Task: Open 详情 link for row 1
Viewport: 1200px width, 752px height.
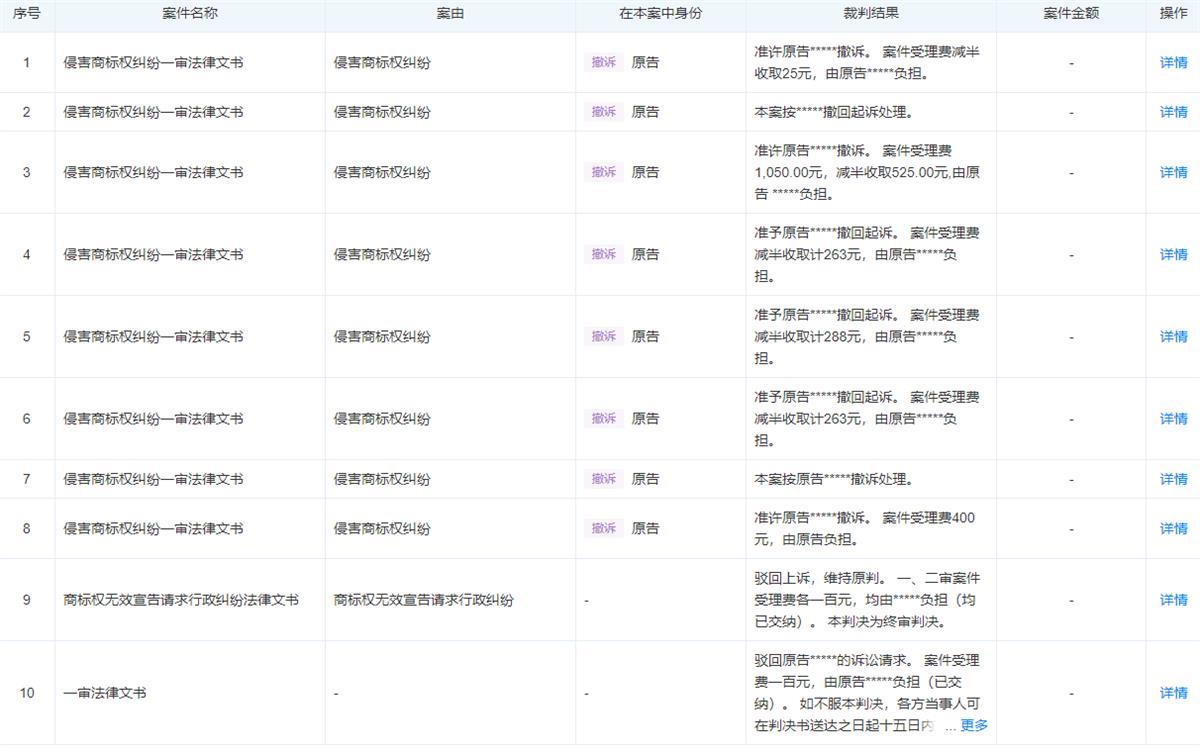Action: pos(1173,62)
